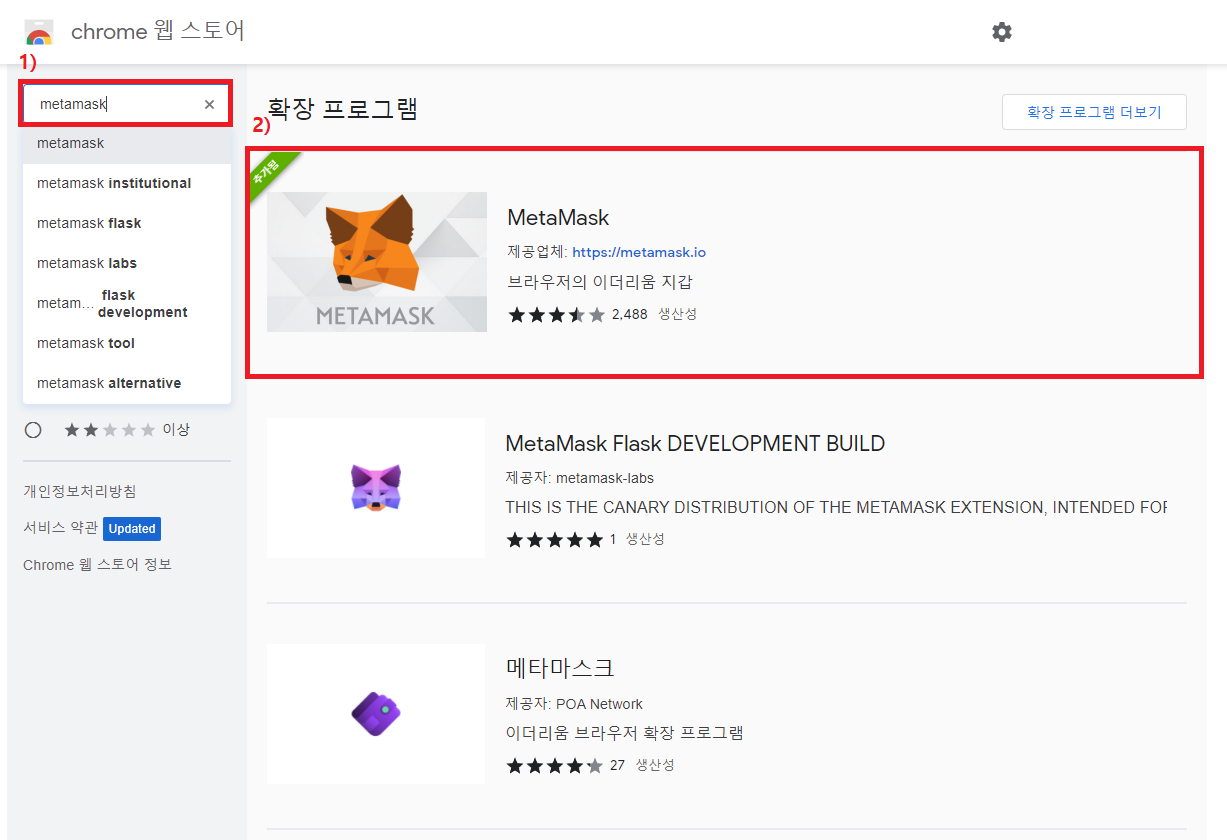
Task: Click the blue Updated badge
Action: [132, 528]
